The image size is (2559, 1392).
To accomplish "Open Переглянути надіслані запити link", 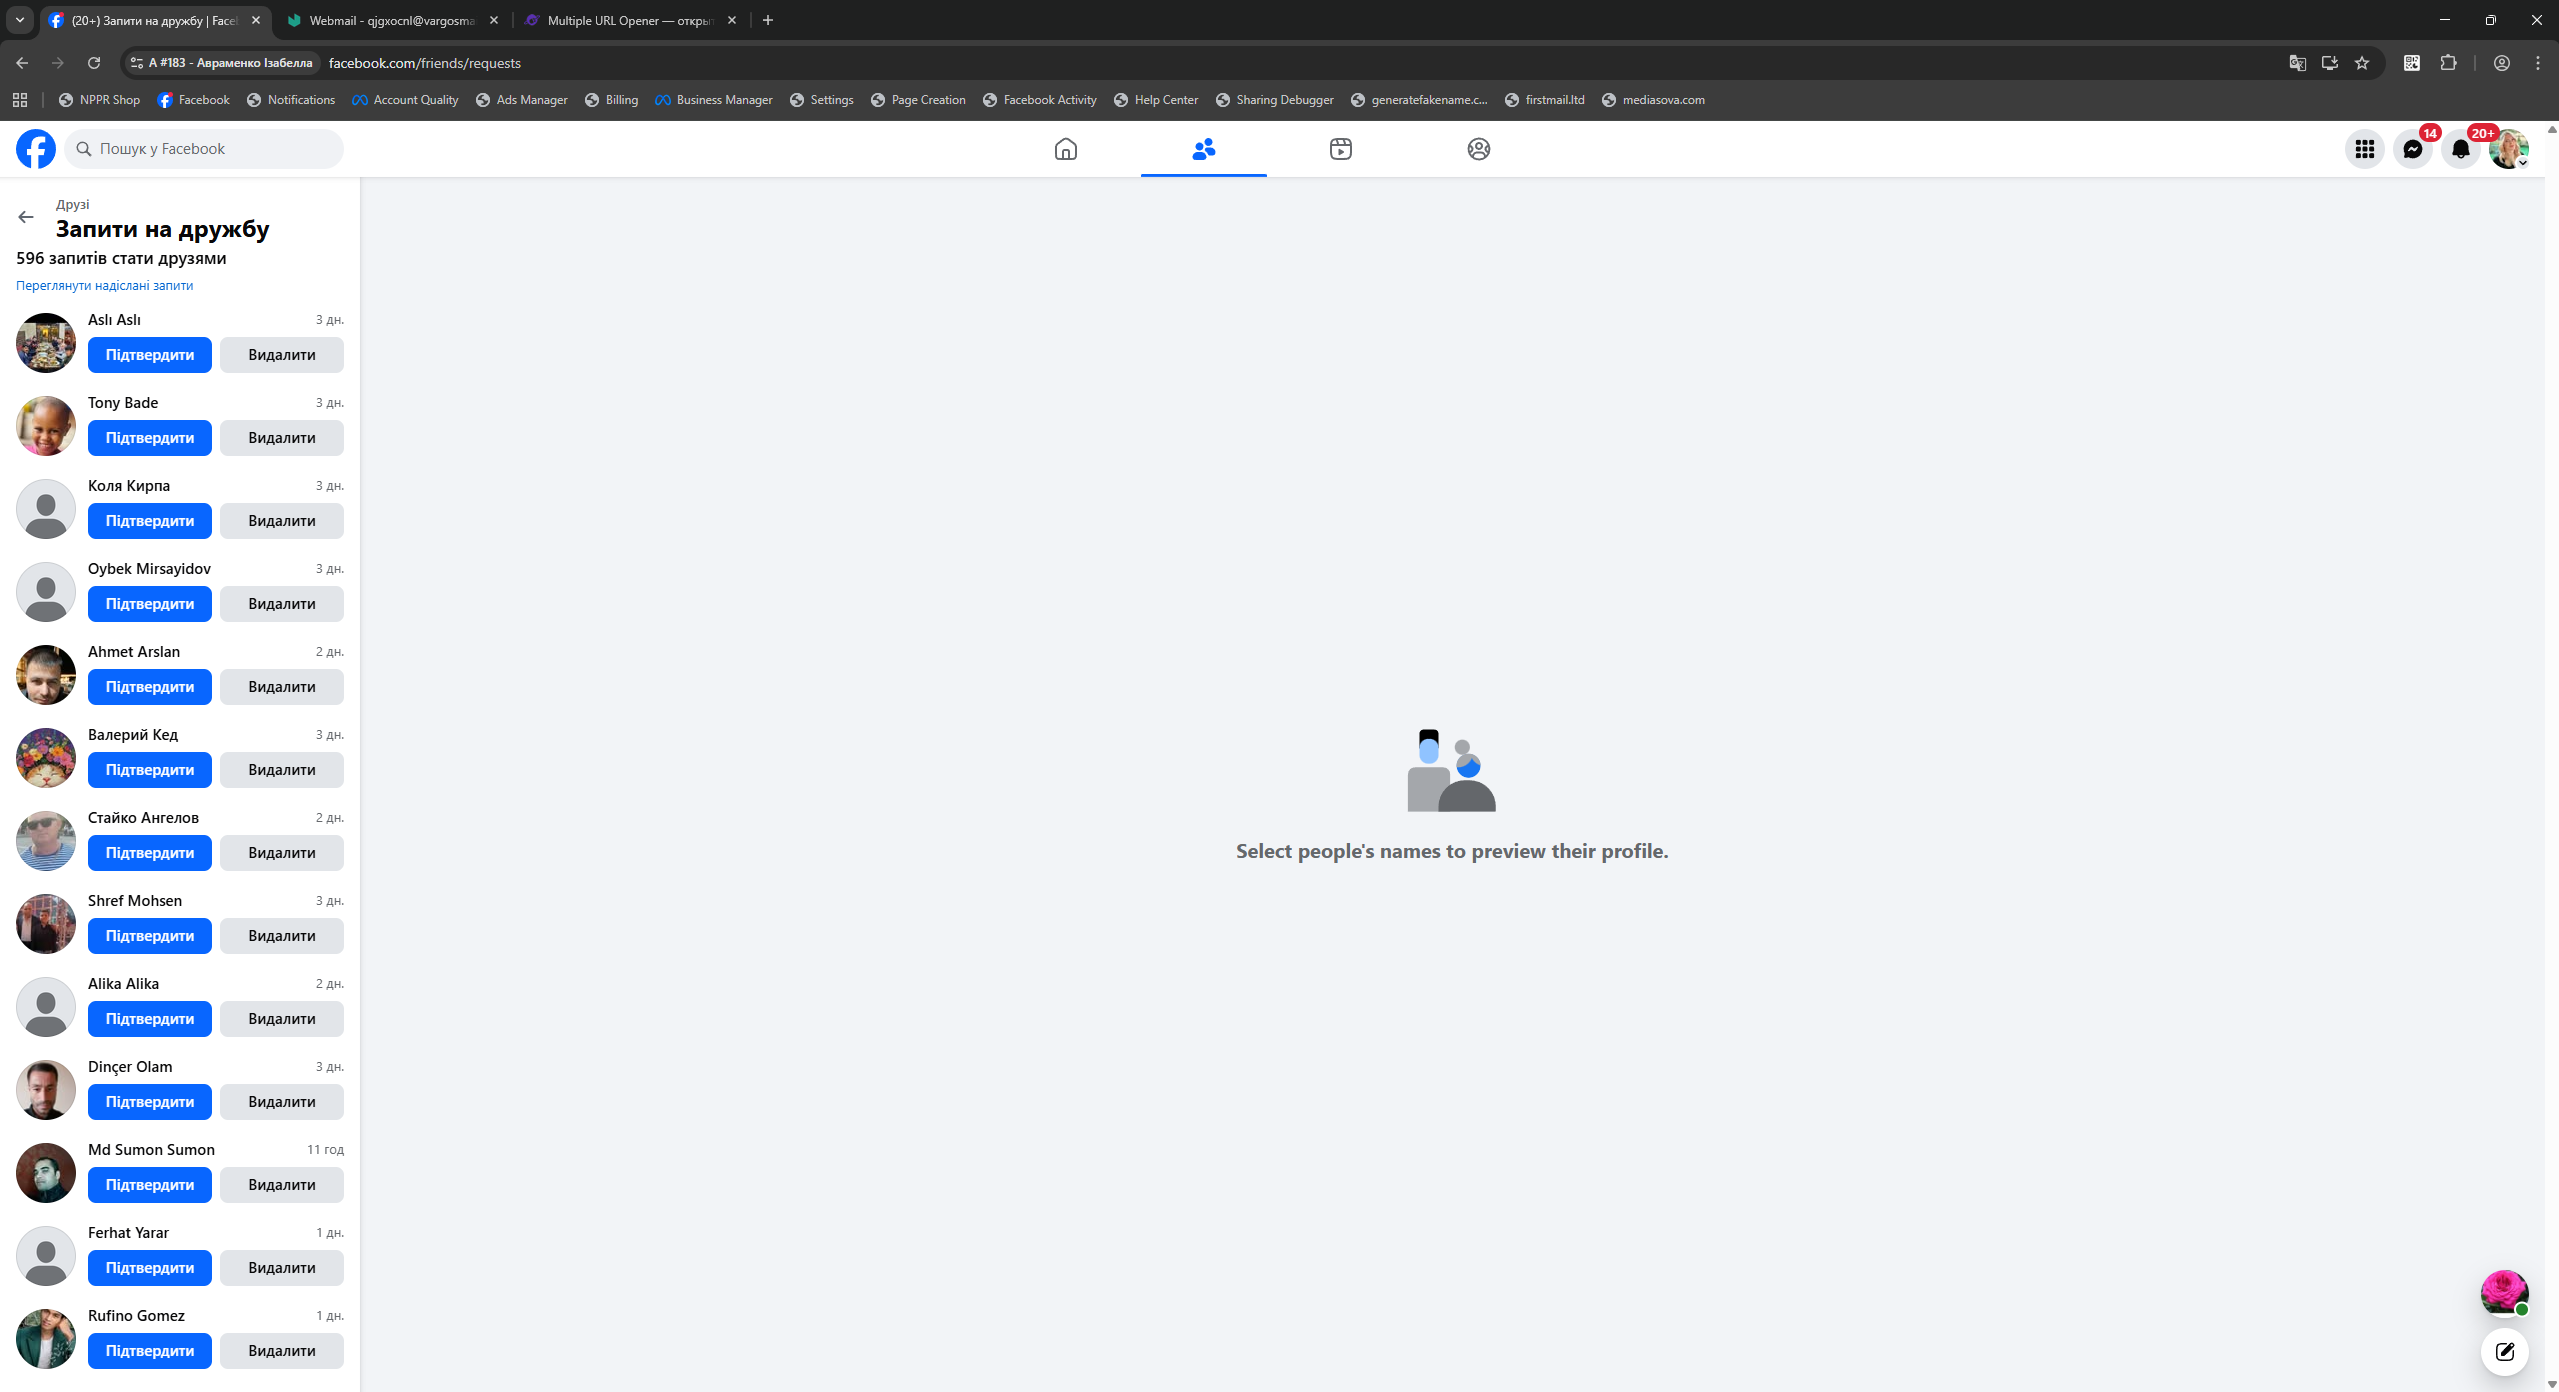I will (x=105, y=285).
